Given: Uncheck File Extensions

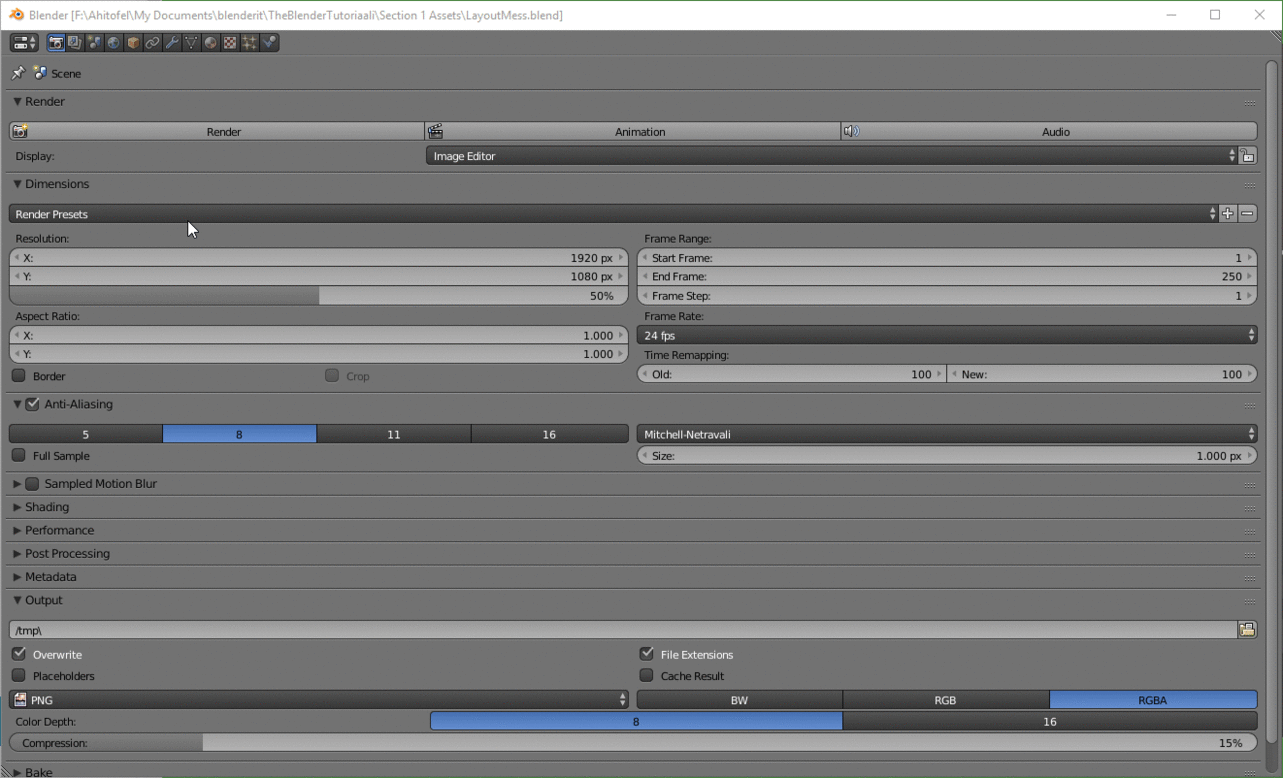Looking at the screenshot, I should [647, 654].
